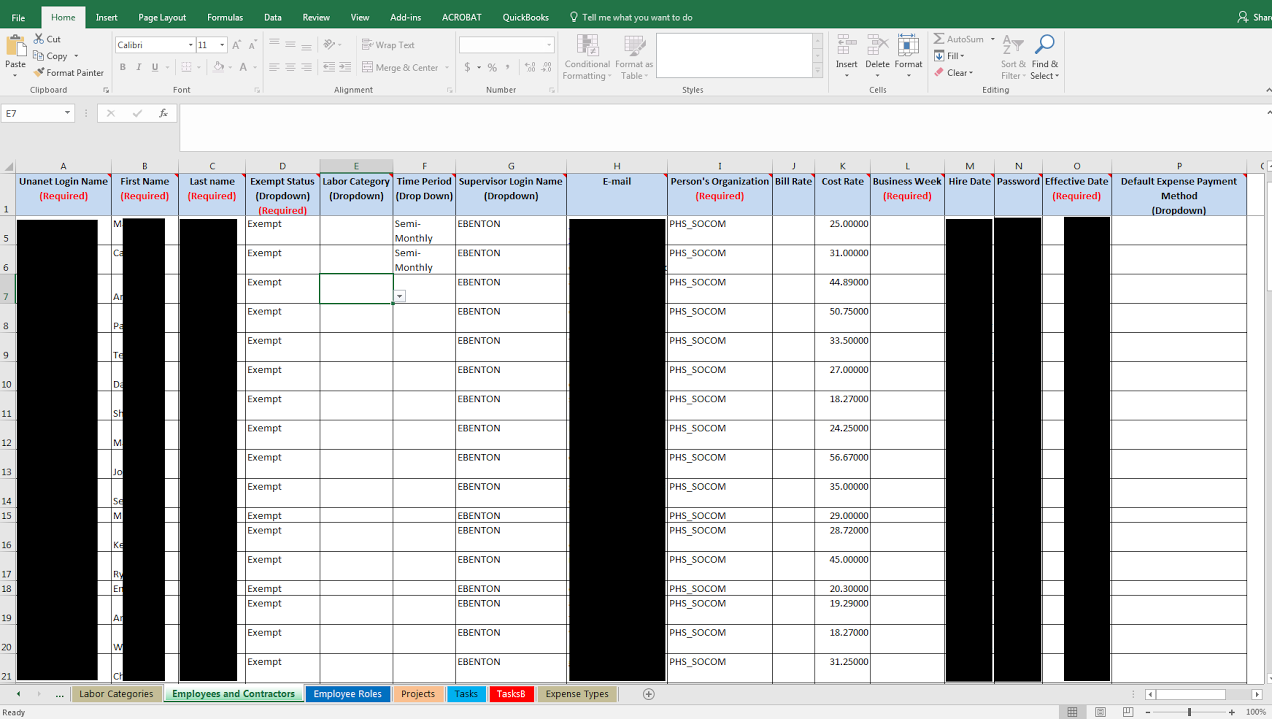Click the Insert Function fx icon
1272x719 pixels.
point(163,113)
